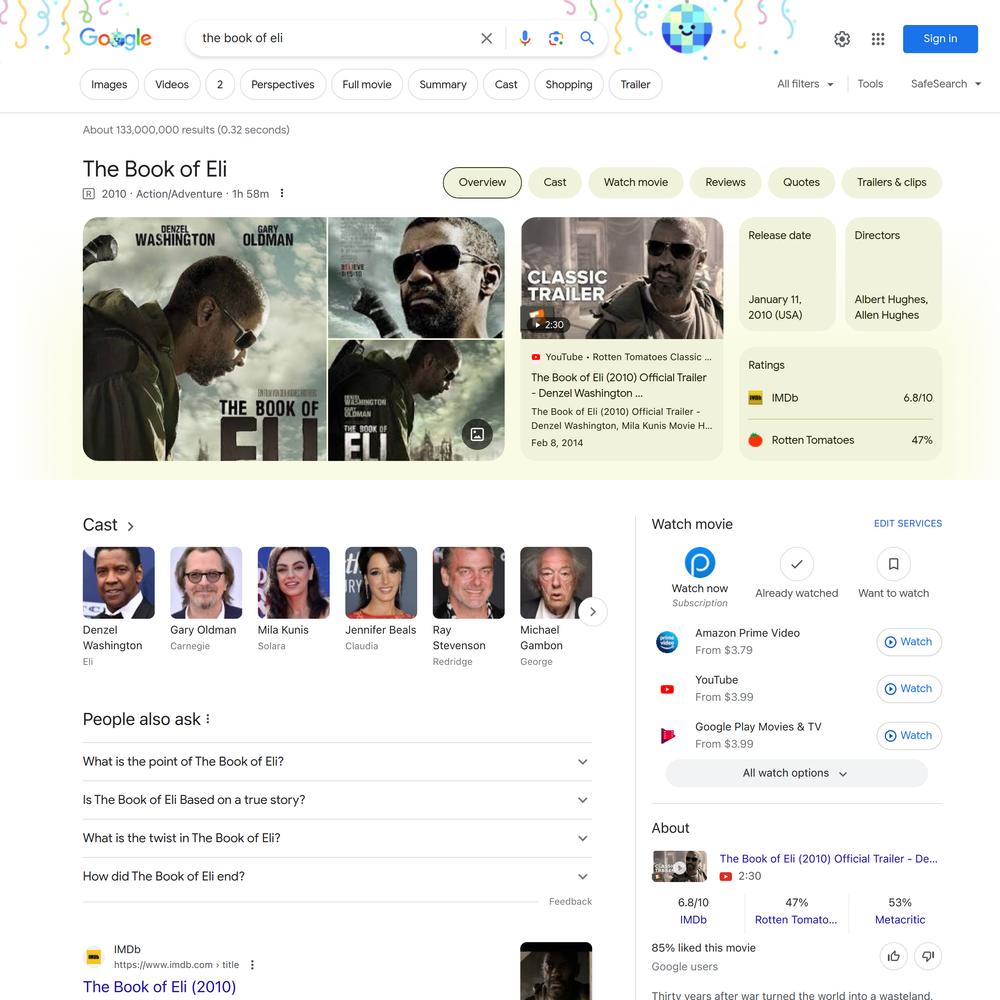Click Feedback link
Viewport: 1000px width, 1000px height.
570,901
